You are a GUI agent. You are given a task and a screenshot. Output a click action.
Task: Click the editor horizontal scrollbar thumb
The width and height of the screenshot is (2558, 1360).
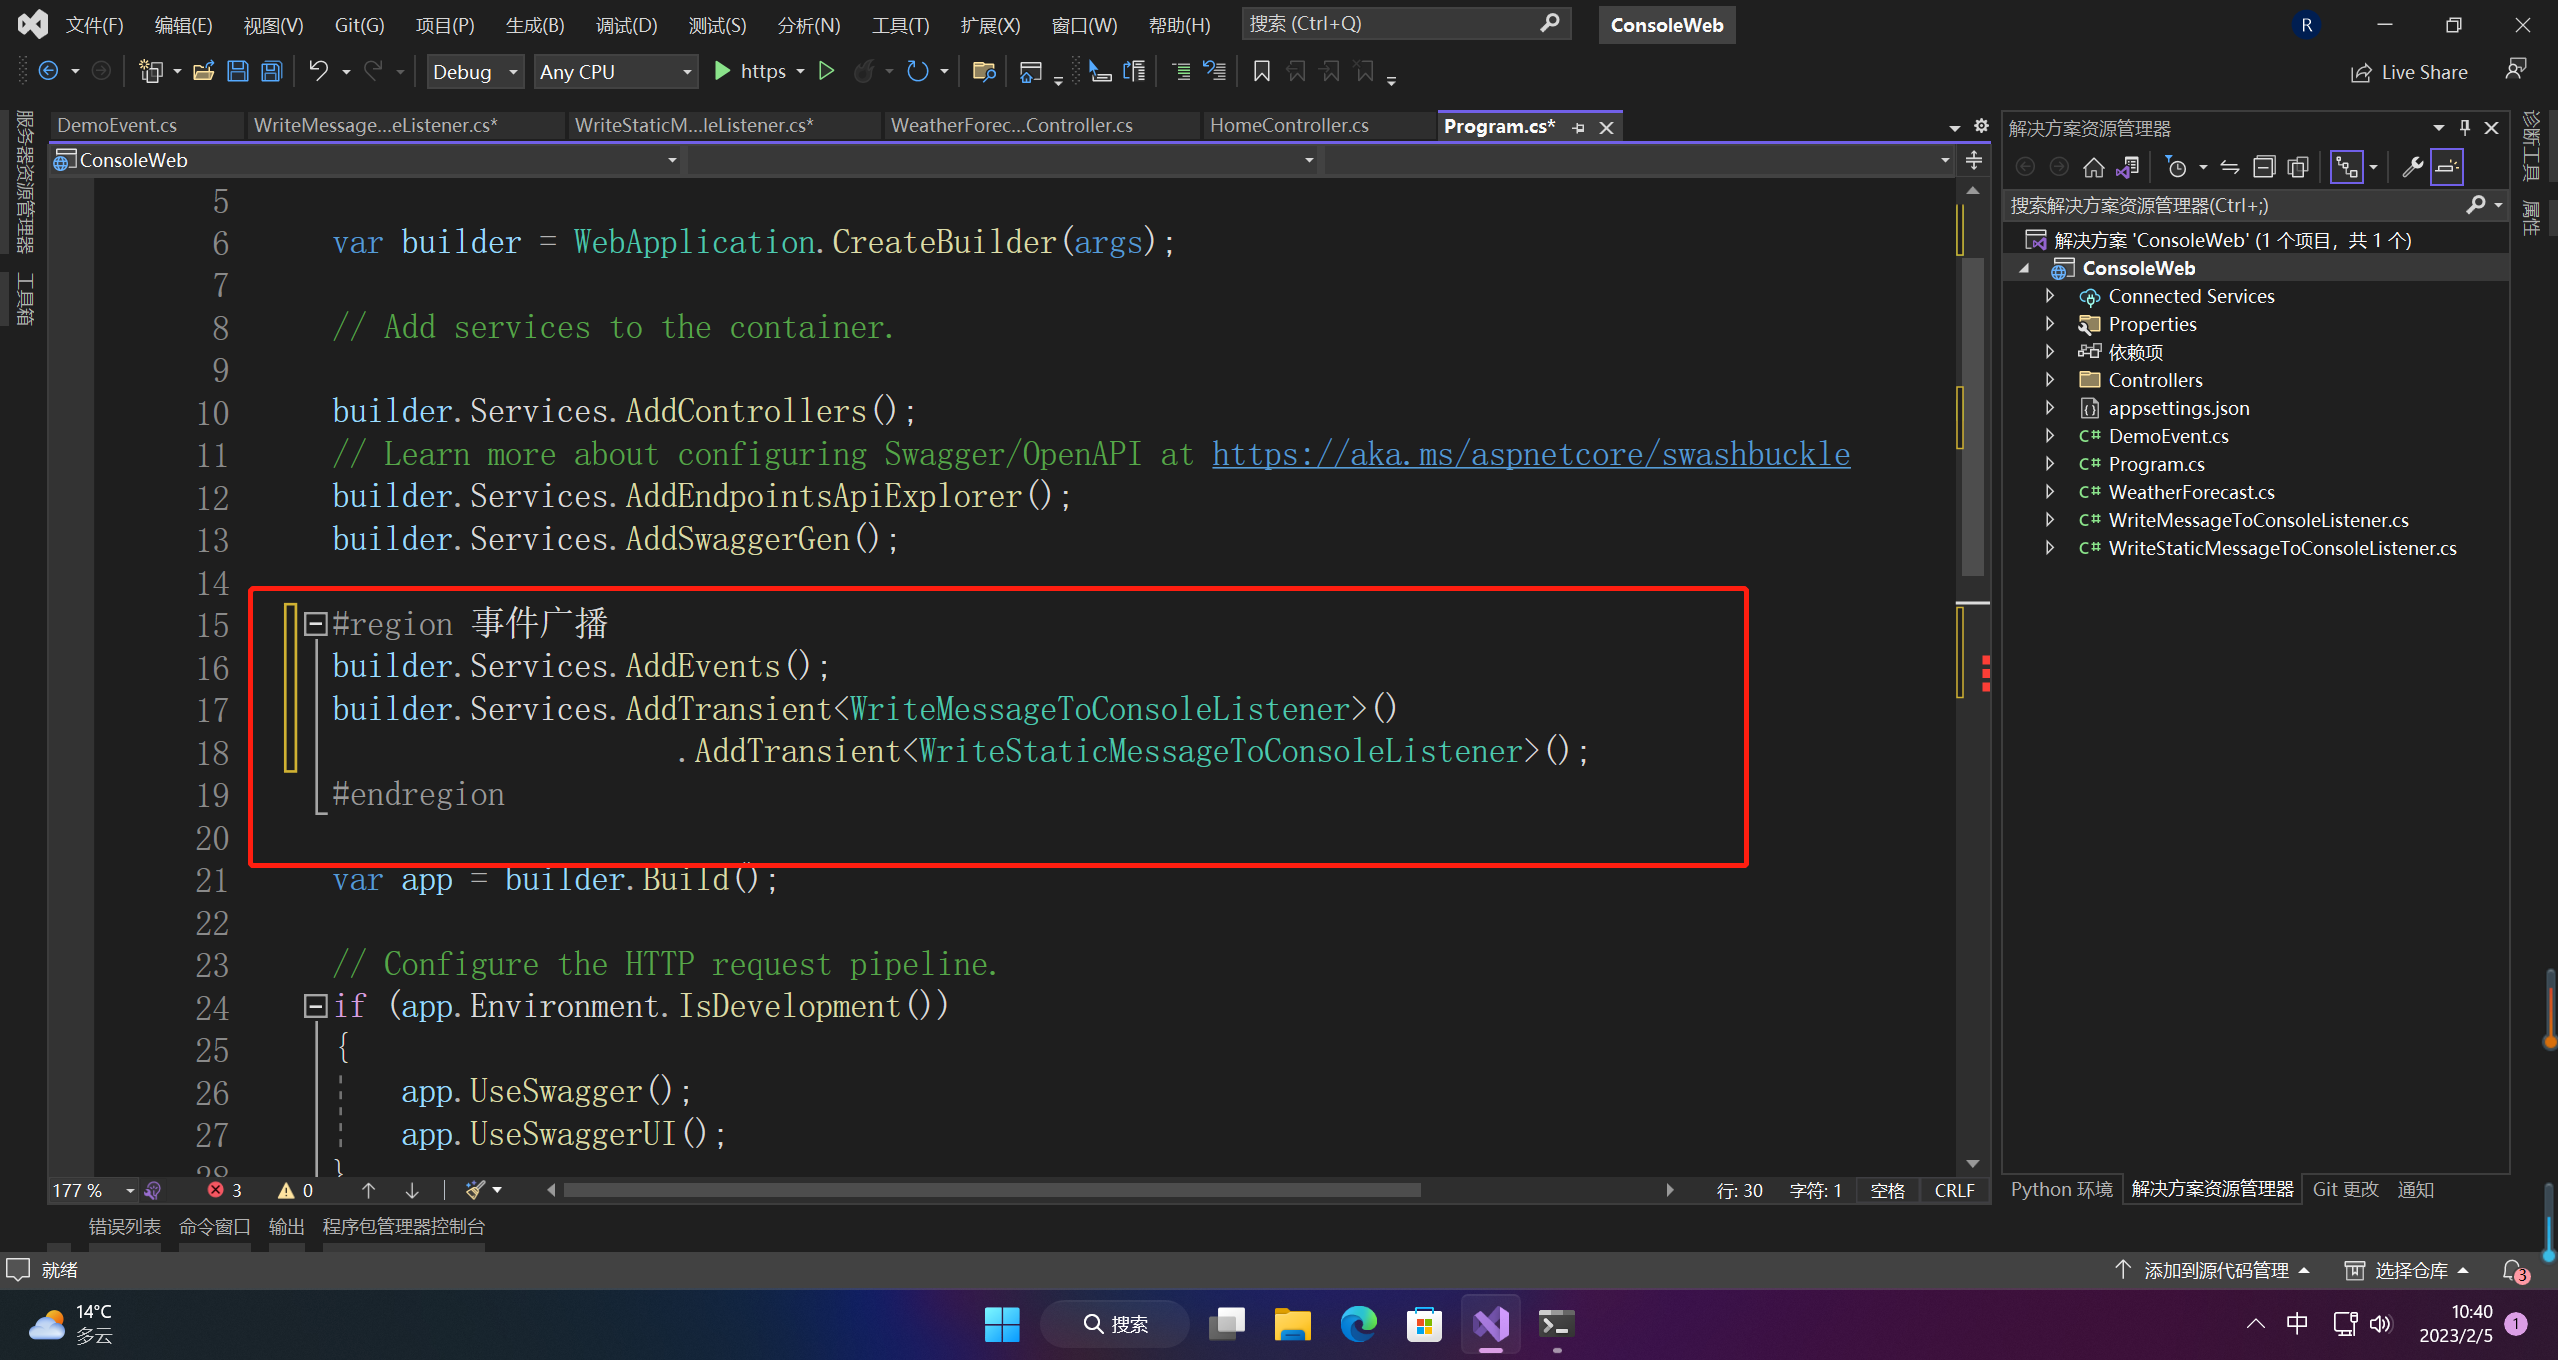[990, 1190]
